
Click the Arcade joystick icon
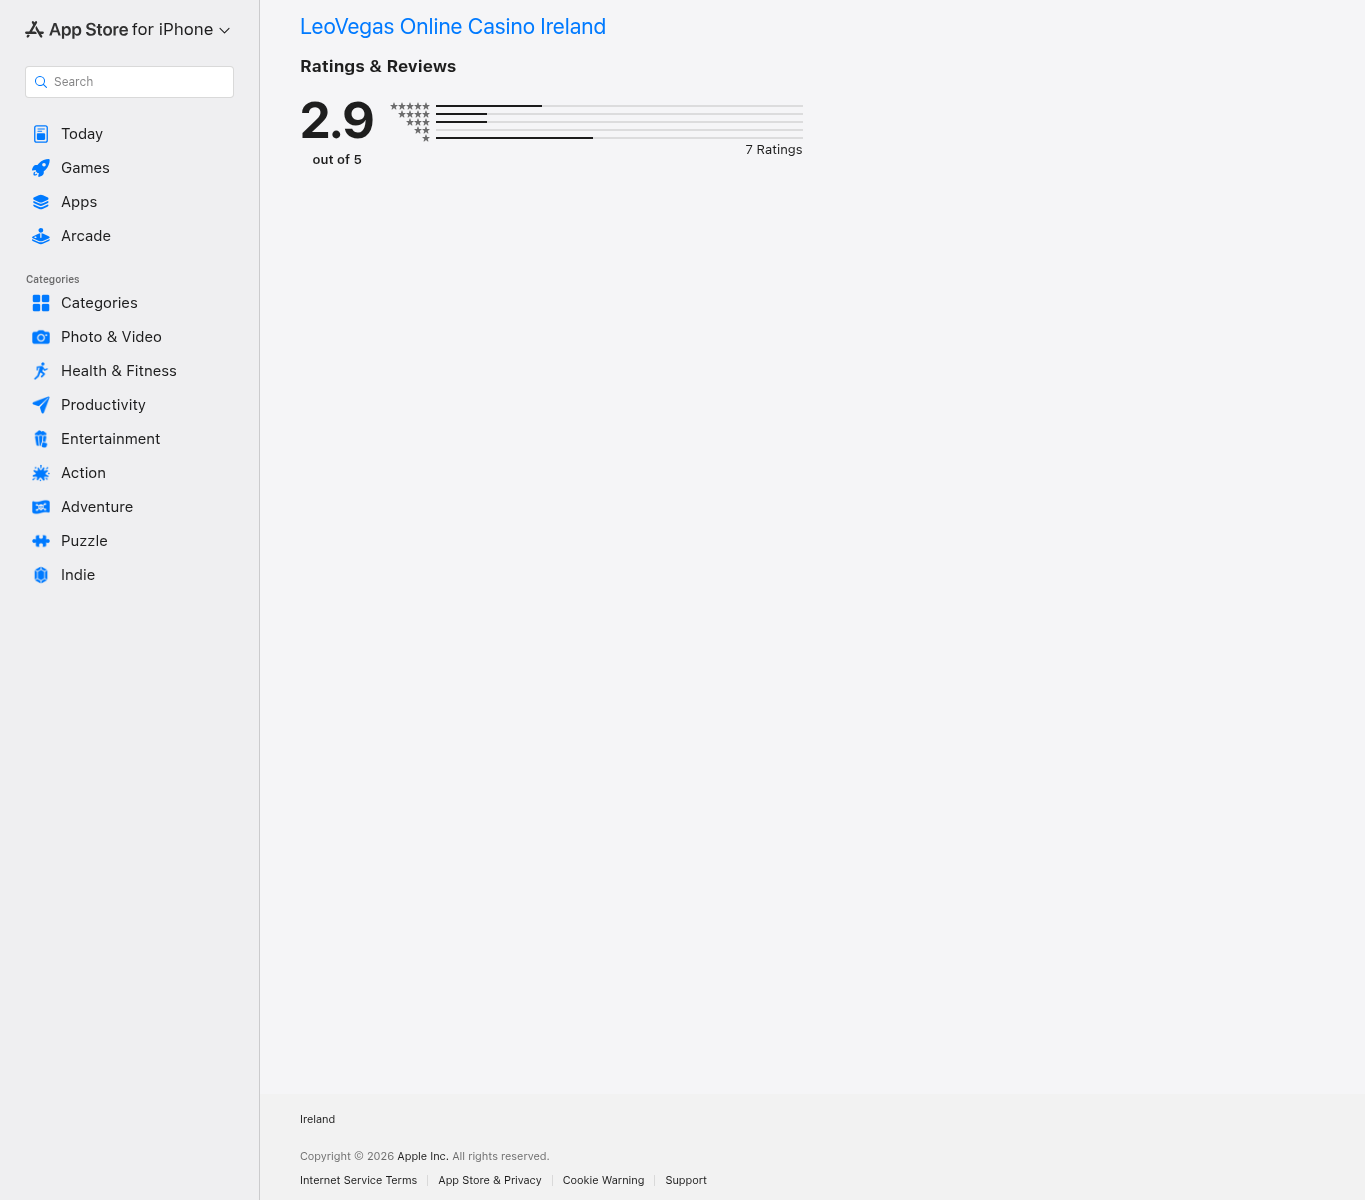tap(41, 236)
